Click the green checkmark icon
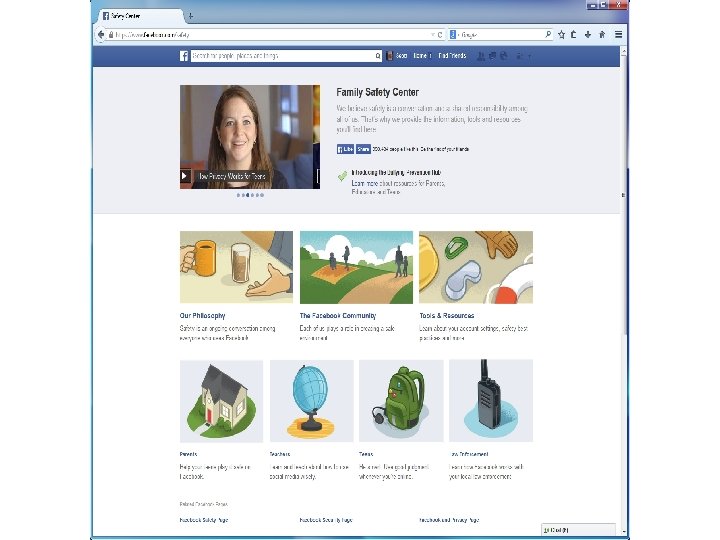 [x=343, y=175]
